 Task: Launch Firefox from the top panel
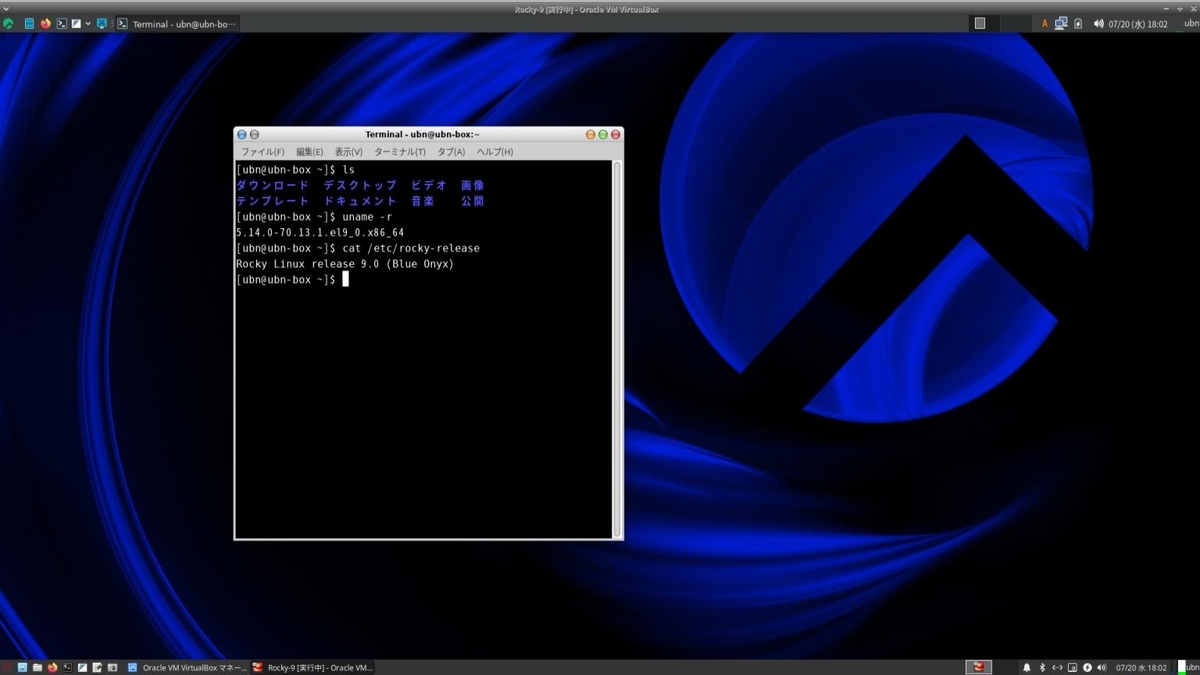(x=45, y=23)
